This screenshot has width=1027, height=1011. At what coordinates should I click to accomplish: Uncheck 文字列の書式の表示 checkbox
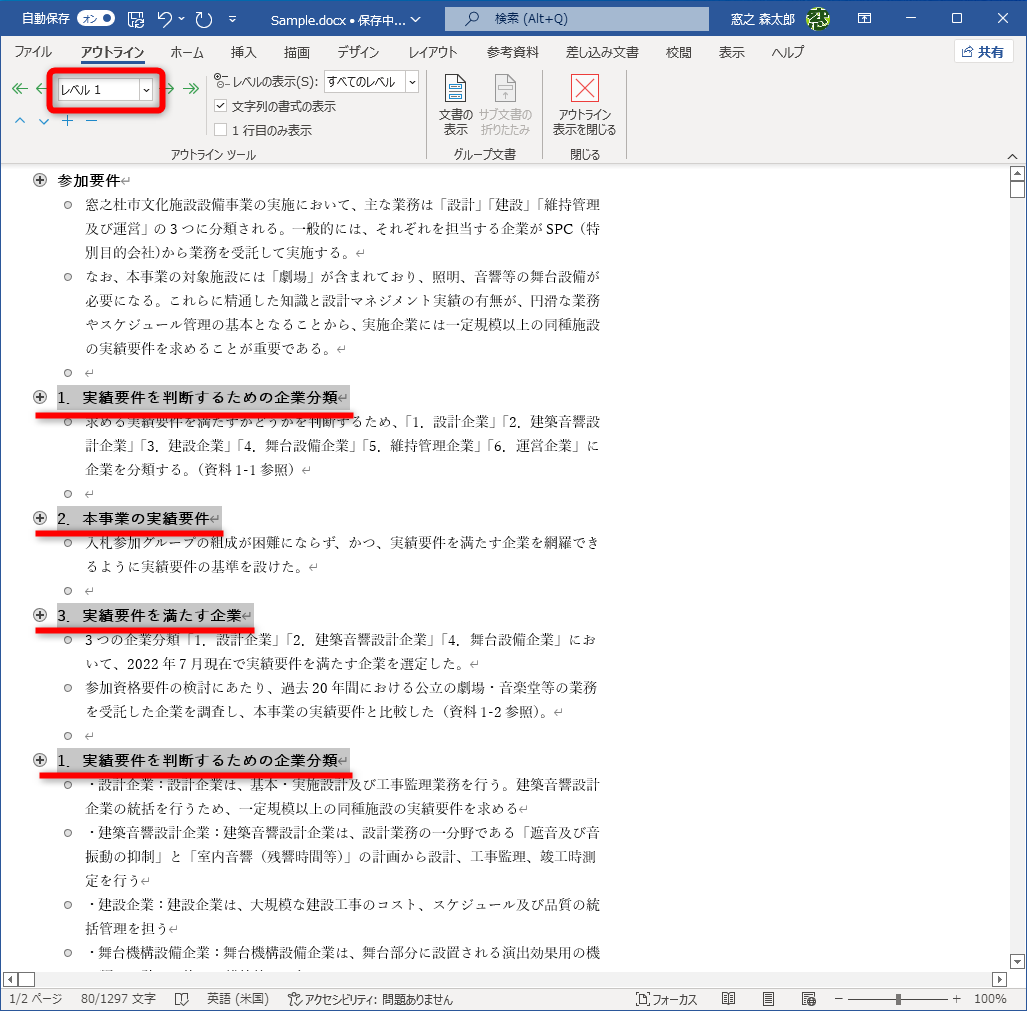coord(222,106)
